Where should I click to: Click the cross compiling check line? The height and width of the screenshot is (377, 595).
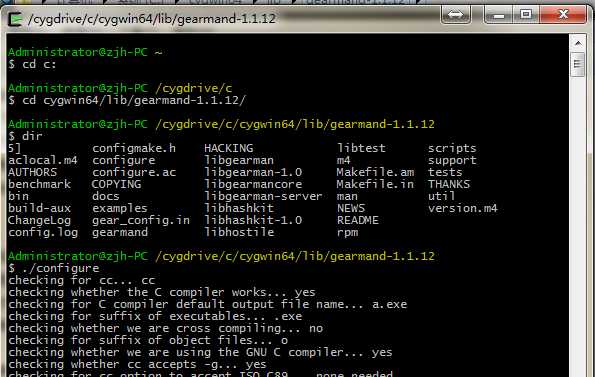coord(165,328)
